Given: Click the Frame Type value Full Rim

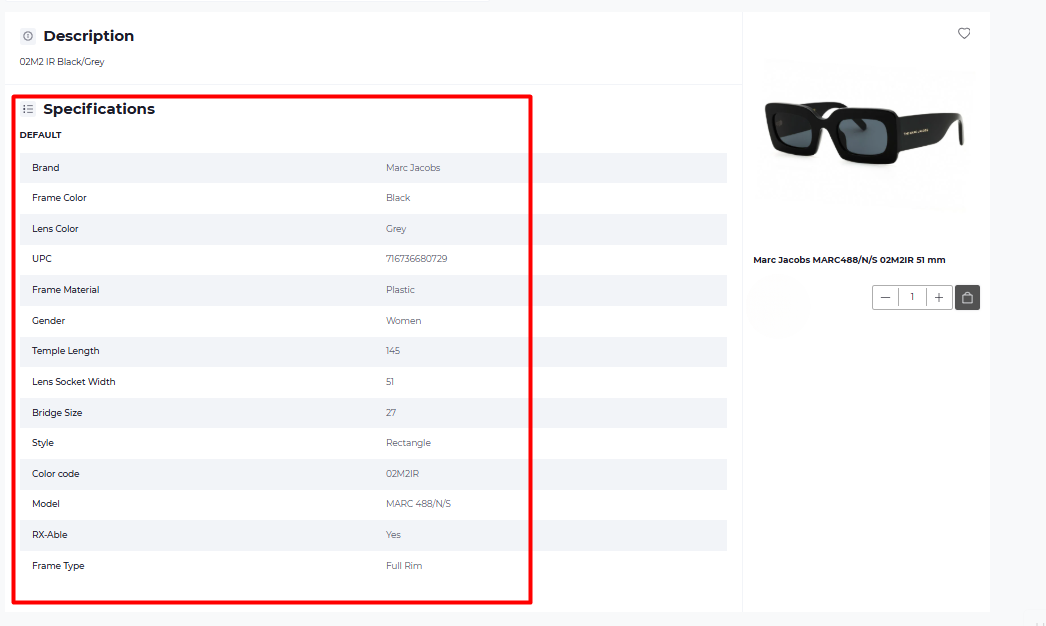Looking at the screenshot, I should [x=404, y=565].
